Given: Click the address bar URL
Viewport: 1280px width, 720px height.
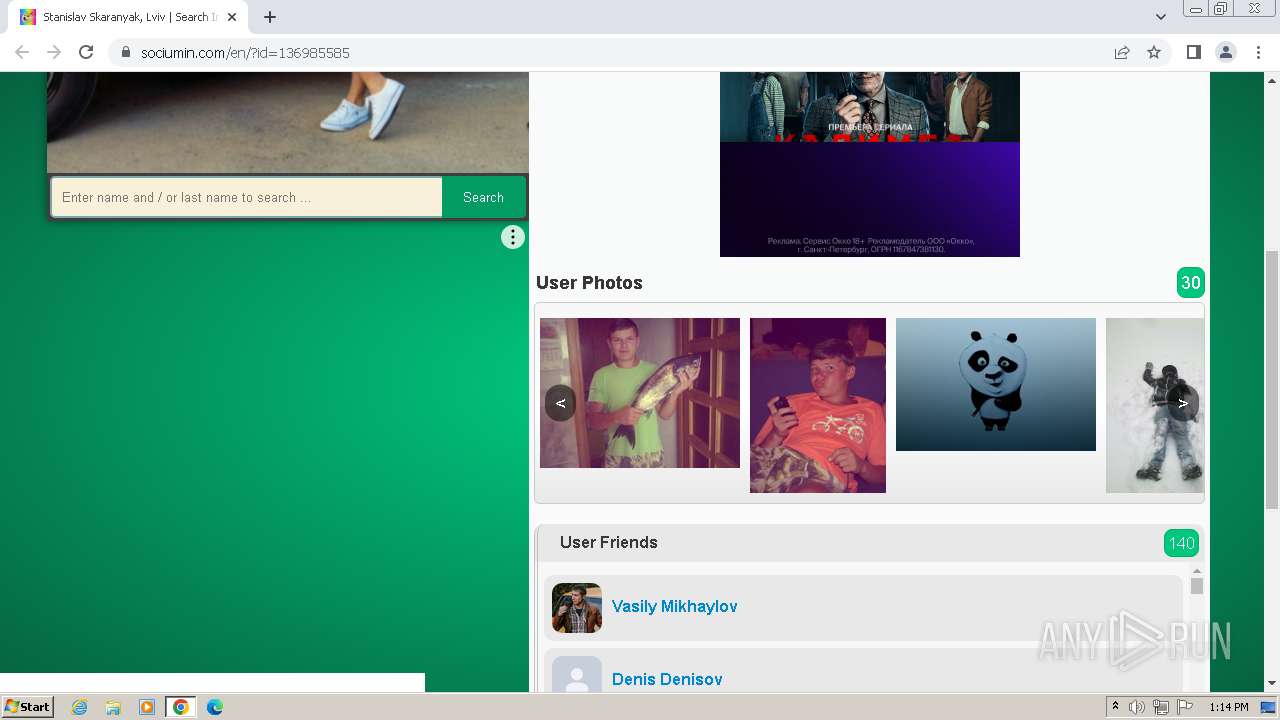Looking at the screenshot, I should coord(245,52).
